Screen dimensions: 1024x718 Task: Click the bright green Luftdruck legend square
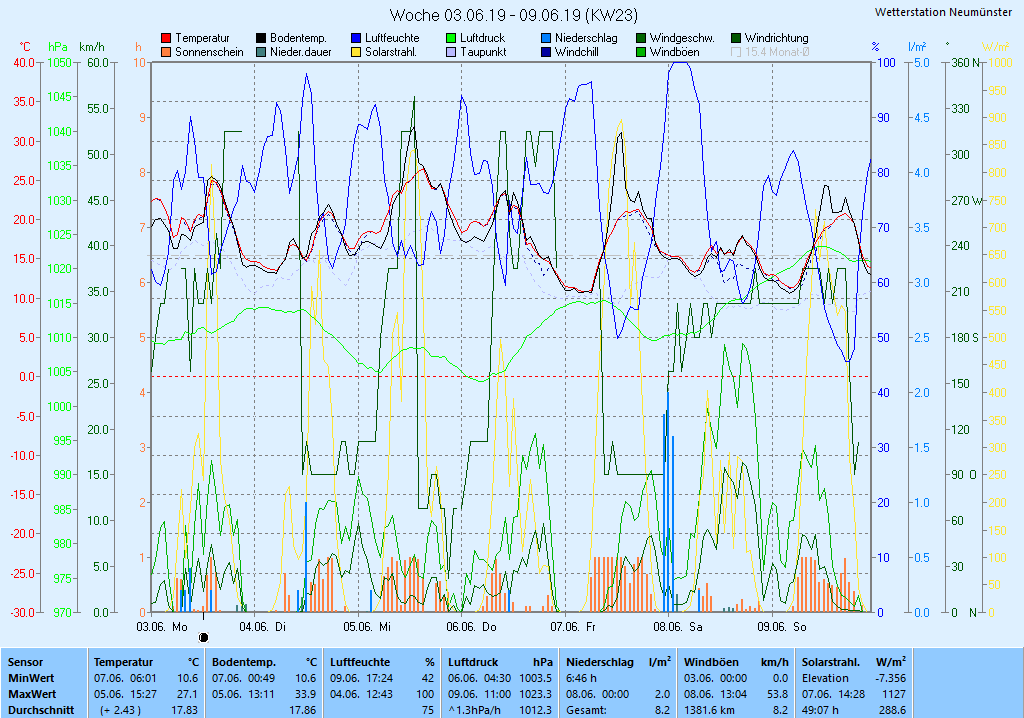click(x=452, y=38)
